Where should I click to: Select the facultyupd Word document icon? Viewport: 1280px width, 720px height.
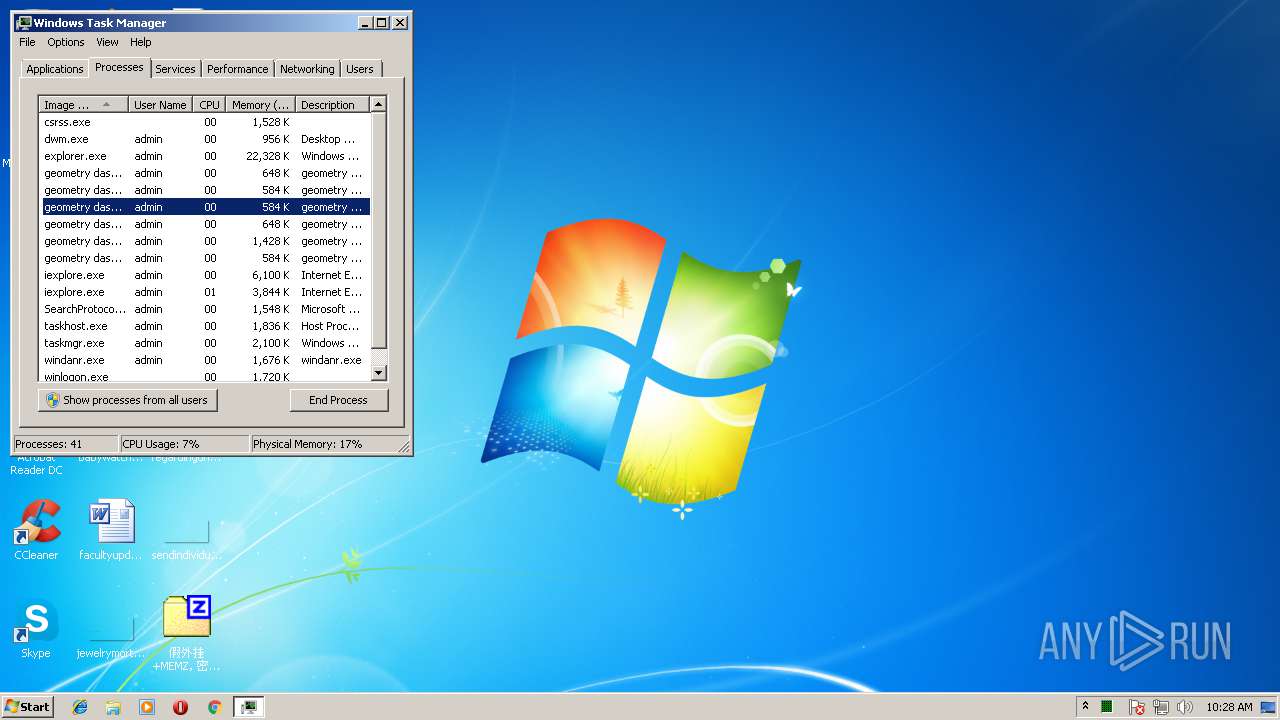111,530
